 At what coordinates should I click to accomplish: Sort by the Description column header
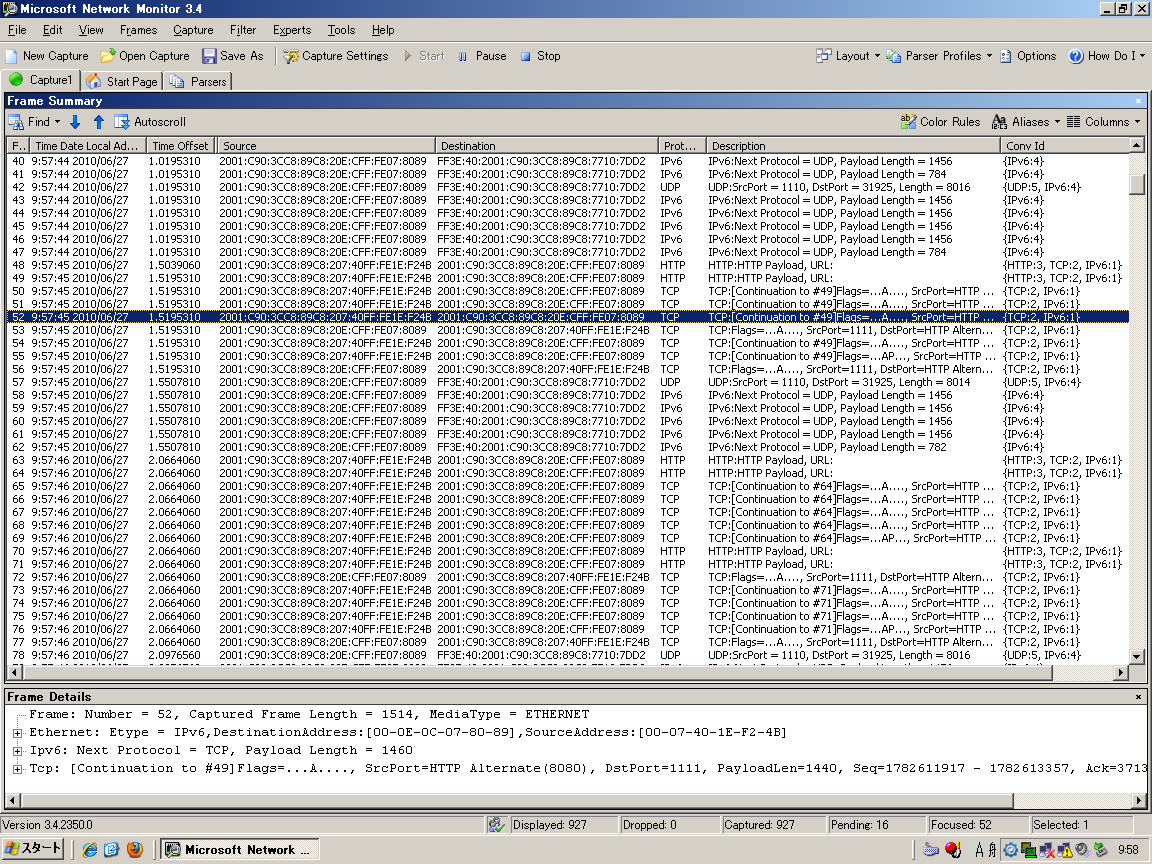(x=853, y=145)
